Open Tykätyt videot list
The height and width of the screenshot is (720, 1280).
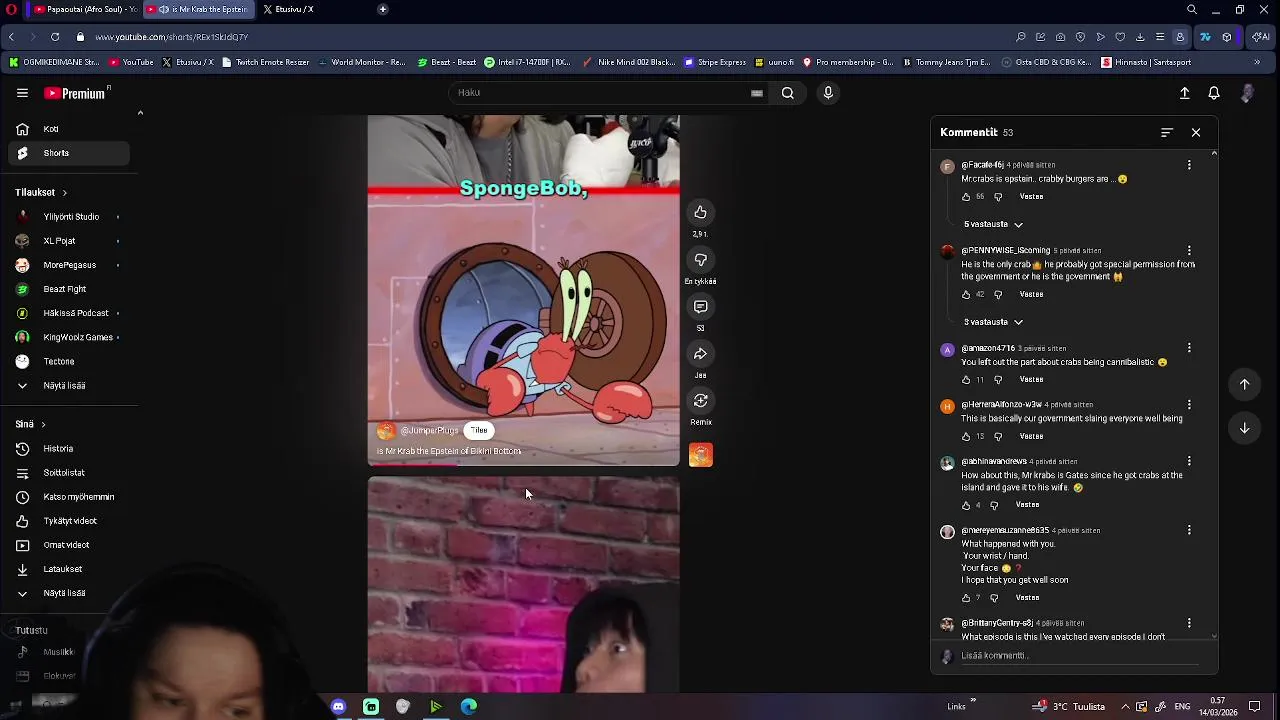[x=69, y=521]
